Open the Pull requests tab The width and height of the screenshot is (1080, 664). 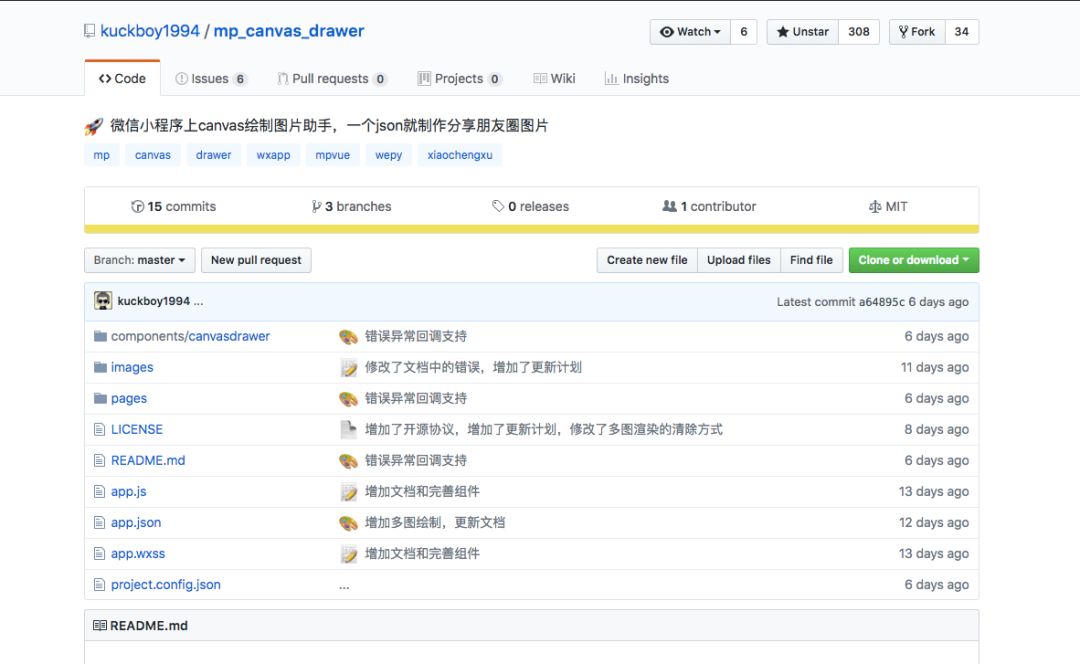click(332, 79)
